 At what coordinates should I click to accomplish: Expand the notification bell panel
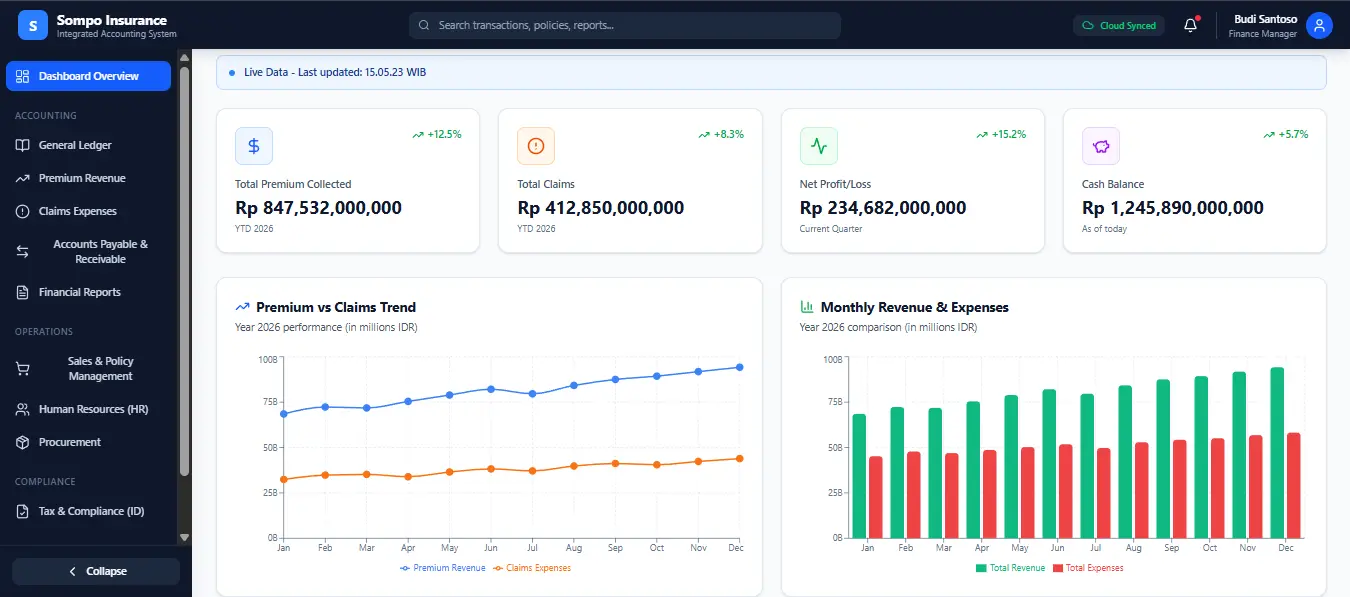1189,25
